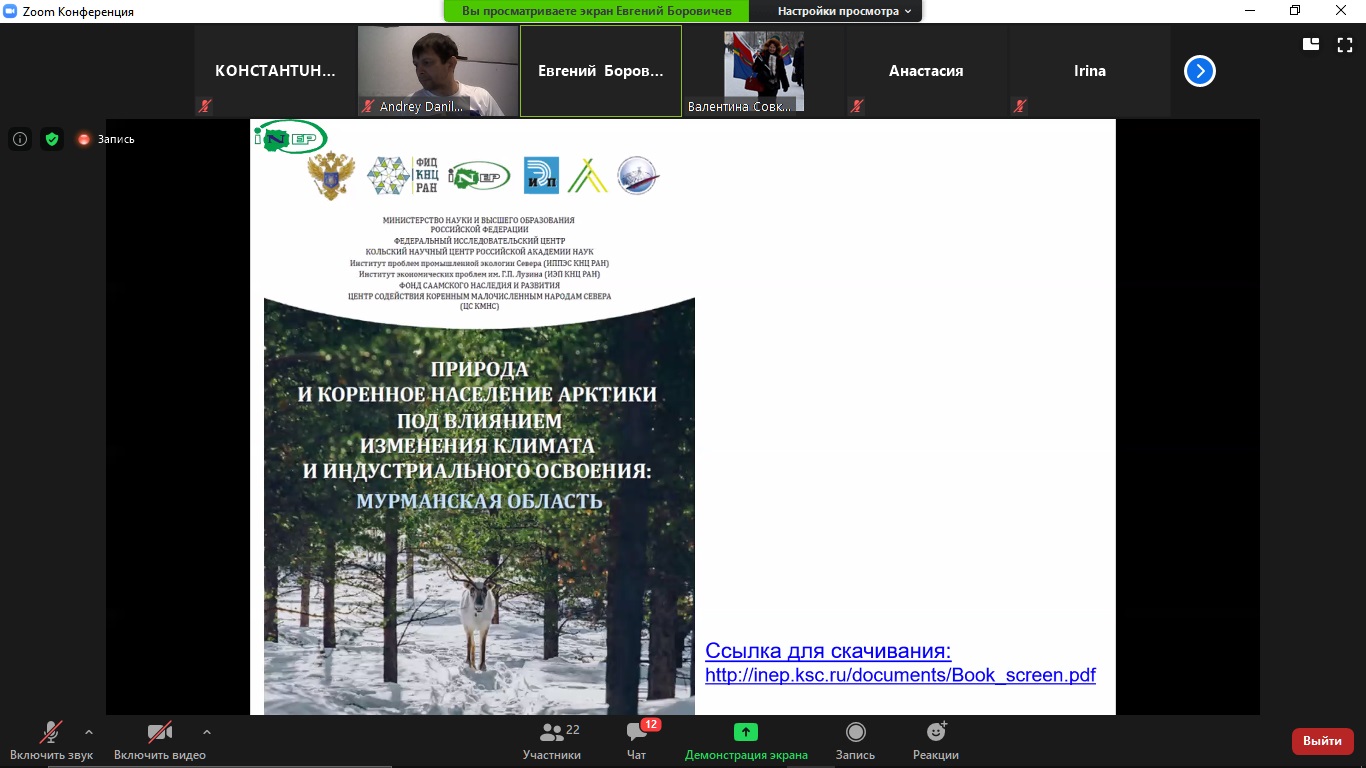Show next participants with blue arrow button
The image size is (1366, 768).
1200,71
